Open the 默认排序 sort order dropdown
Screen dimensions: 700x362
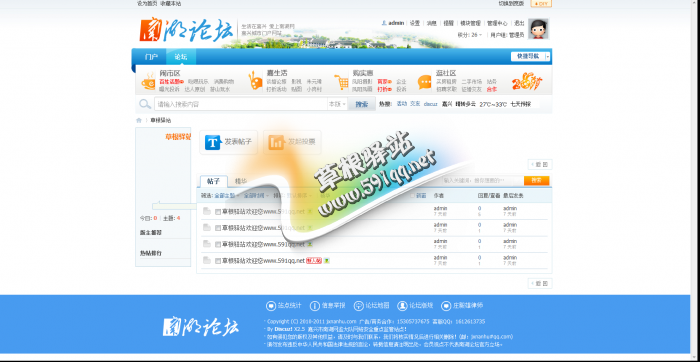point(298,196)
